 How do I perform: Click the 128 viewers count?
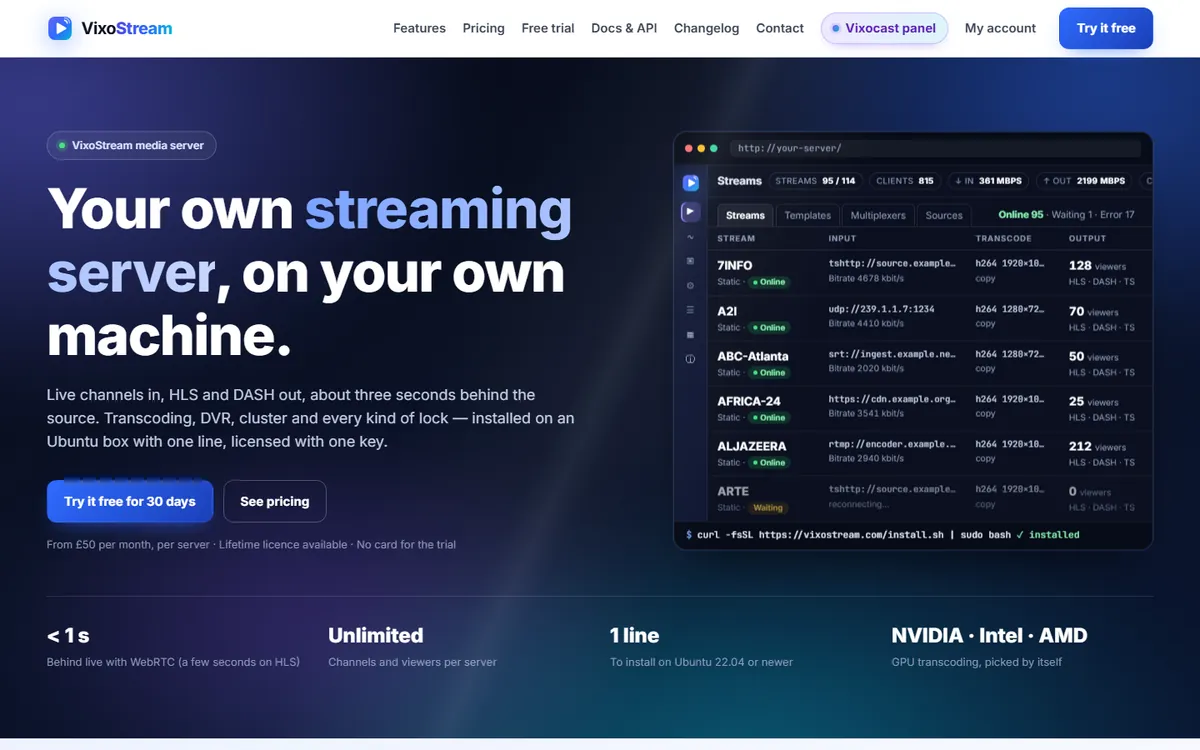point(1097,265)
